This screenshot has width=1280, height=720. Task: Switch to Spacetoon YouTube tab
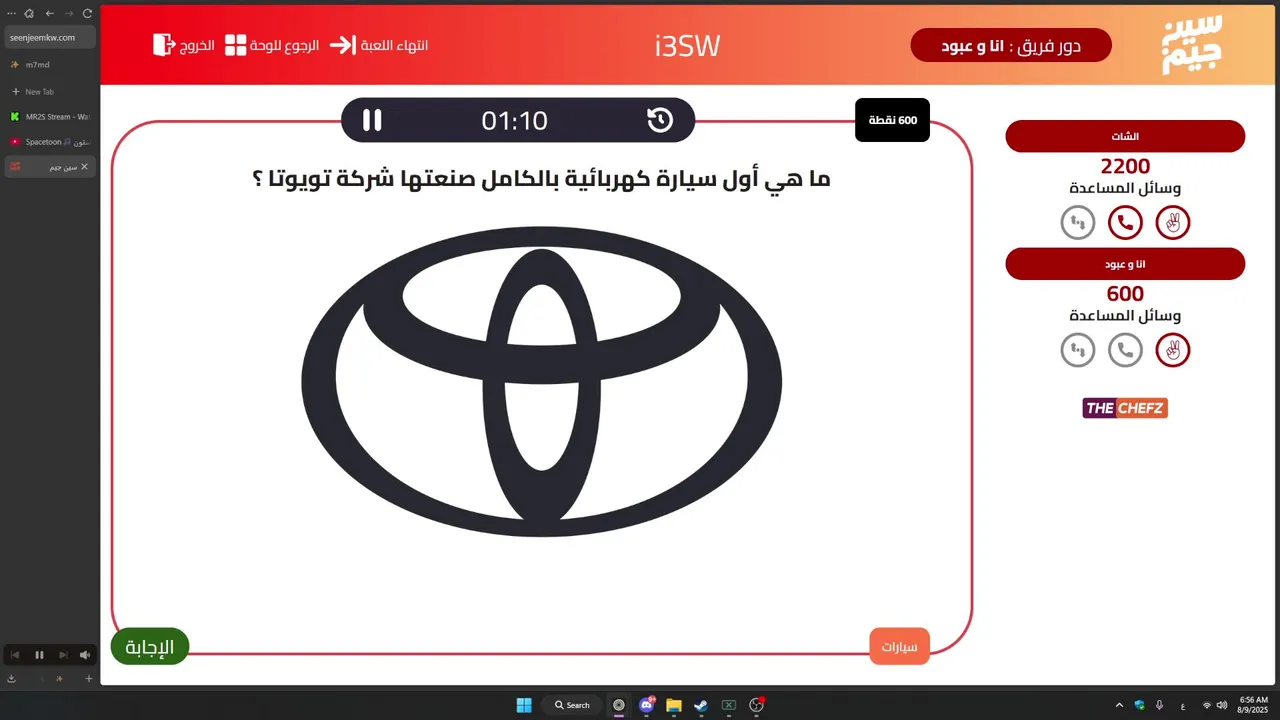click(50, 142)
